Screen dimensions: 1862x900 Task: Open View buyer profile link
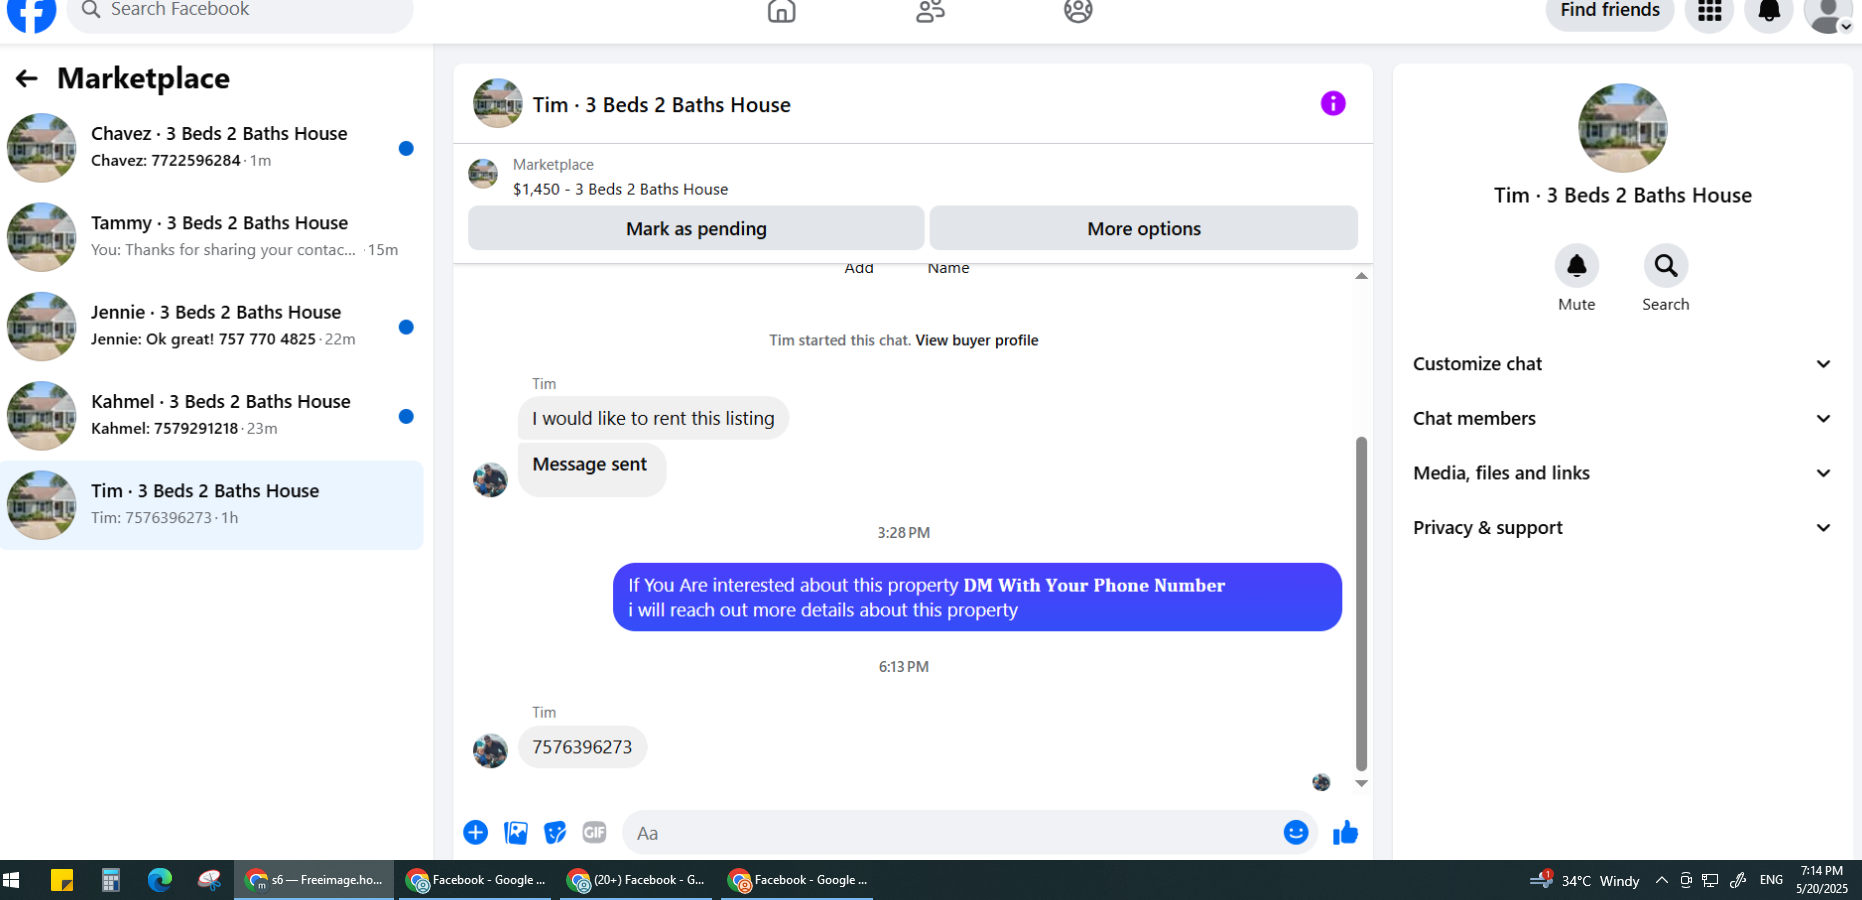tap(976, 340)
